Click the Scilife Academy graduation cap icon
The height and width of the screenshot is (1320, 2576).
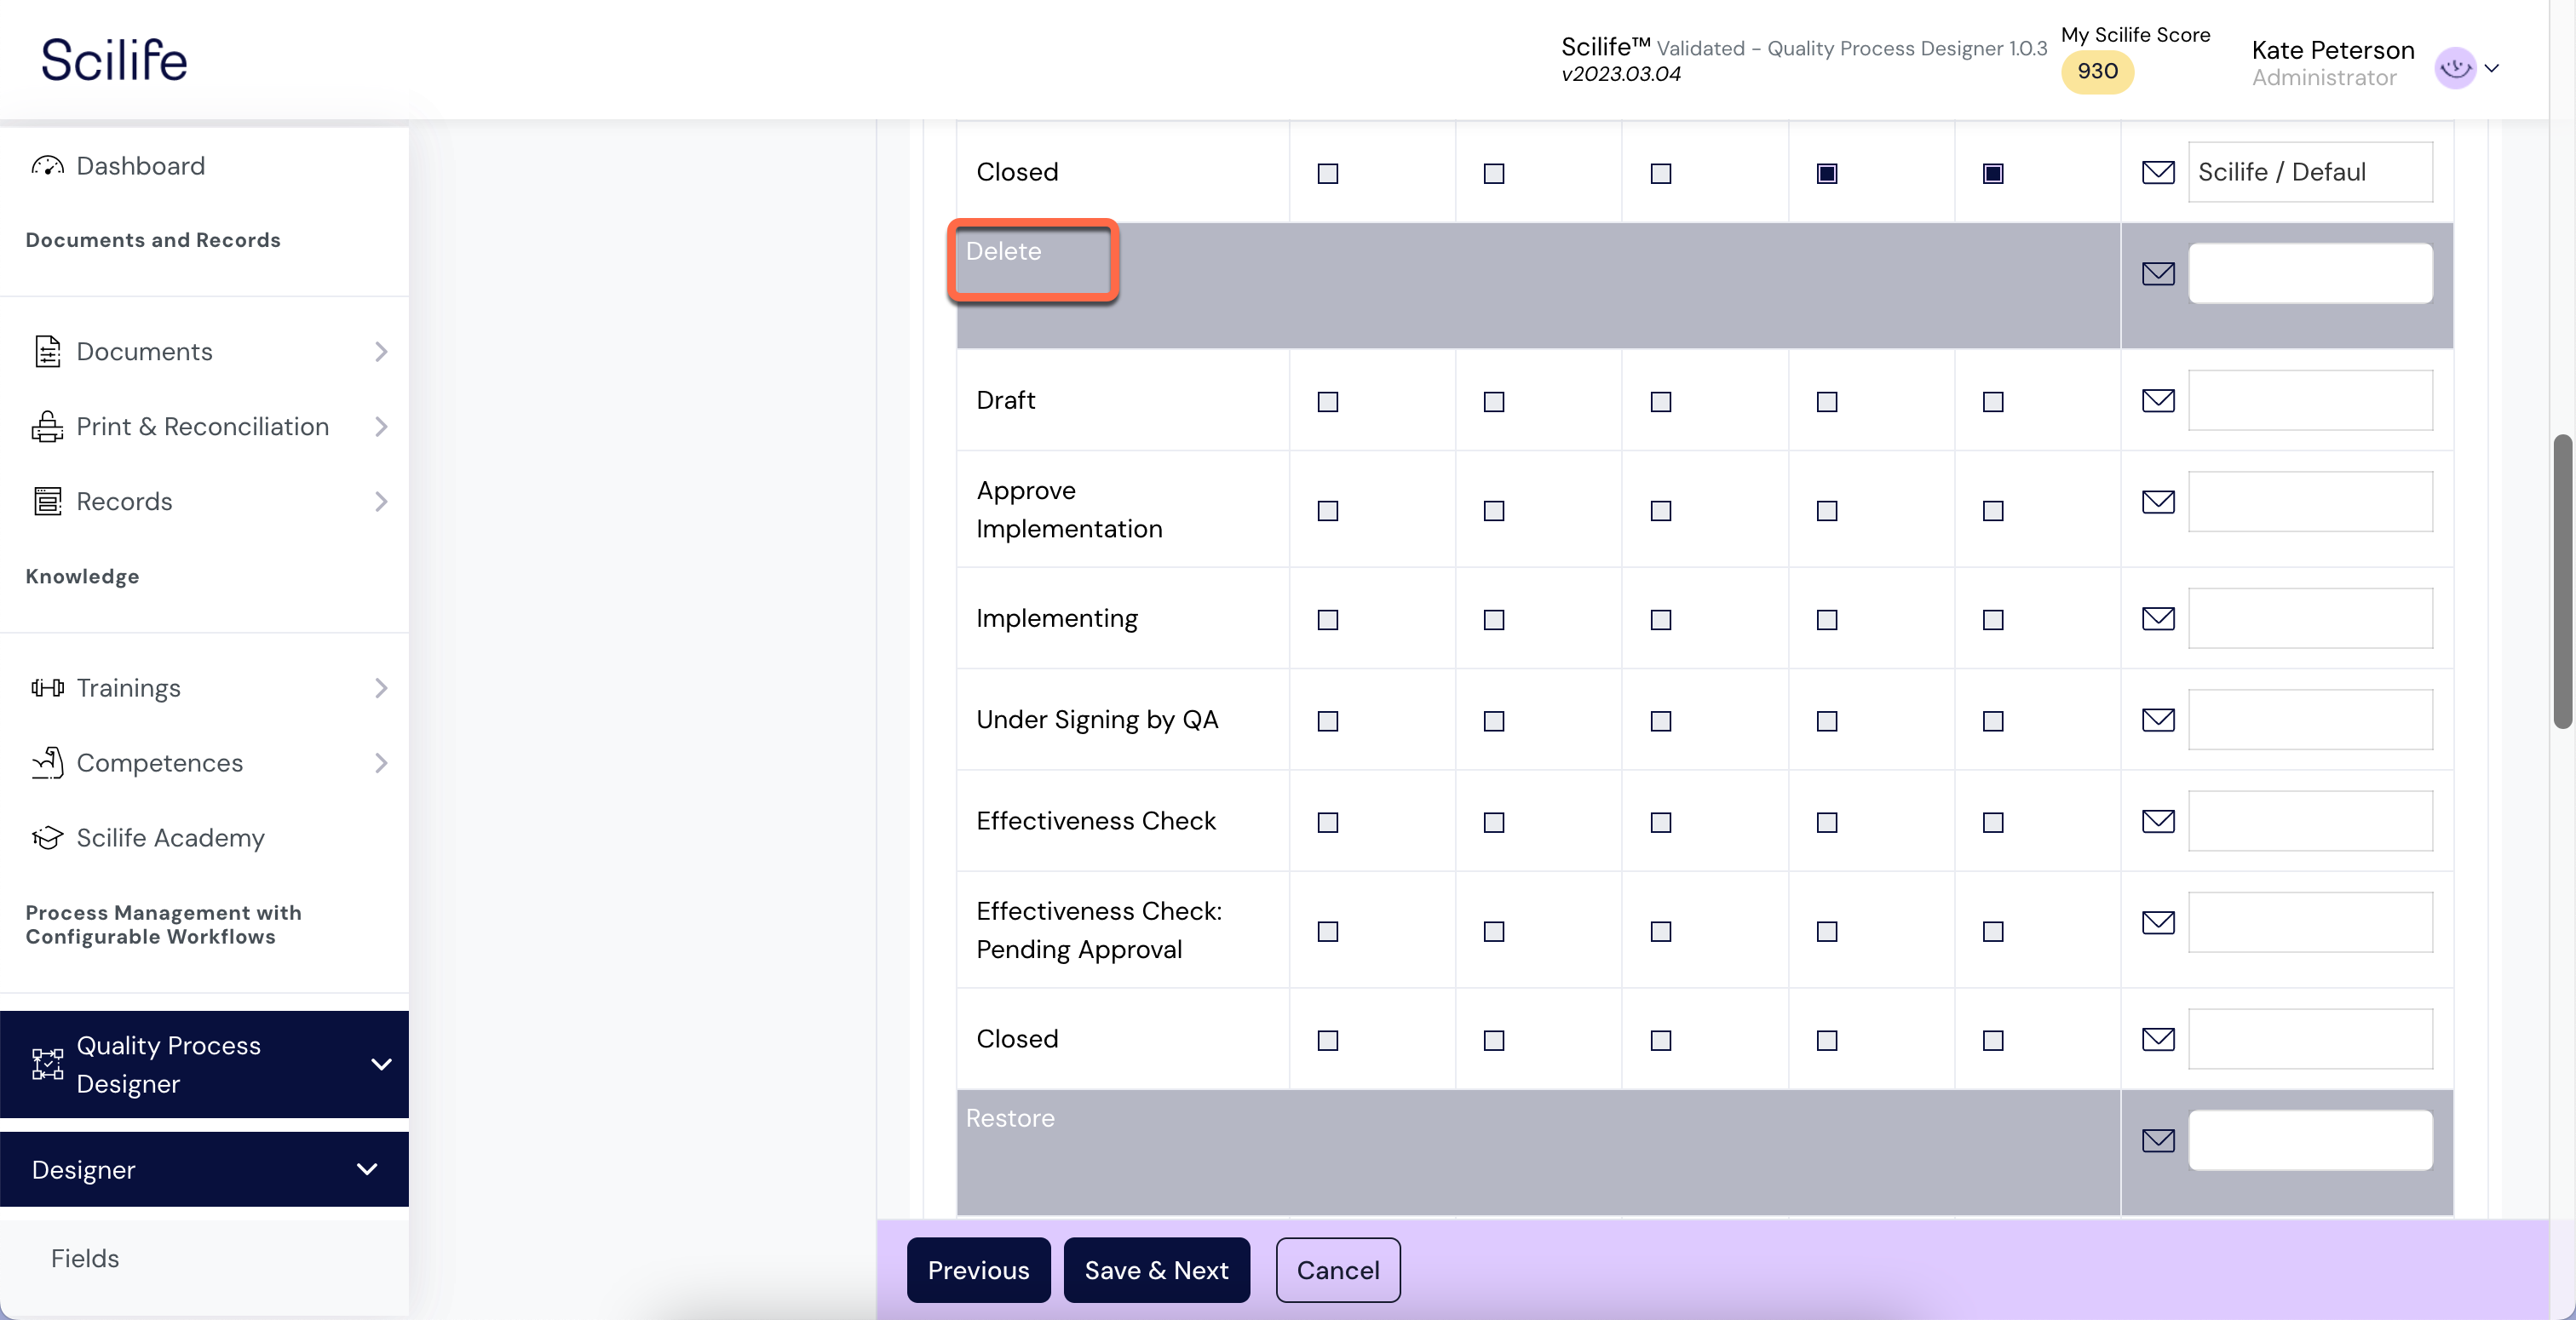[47, 838]
